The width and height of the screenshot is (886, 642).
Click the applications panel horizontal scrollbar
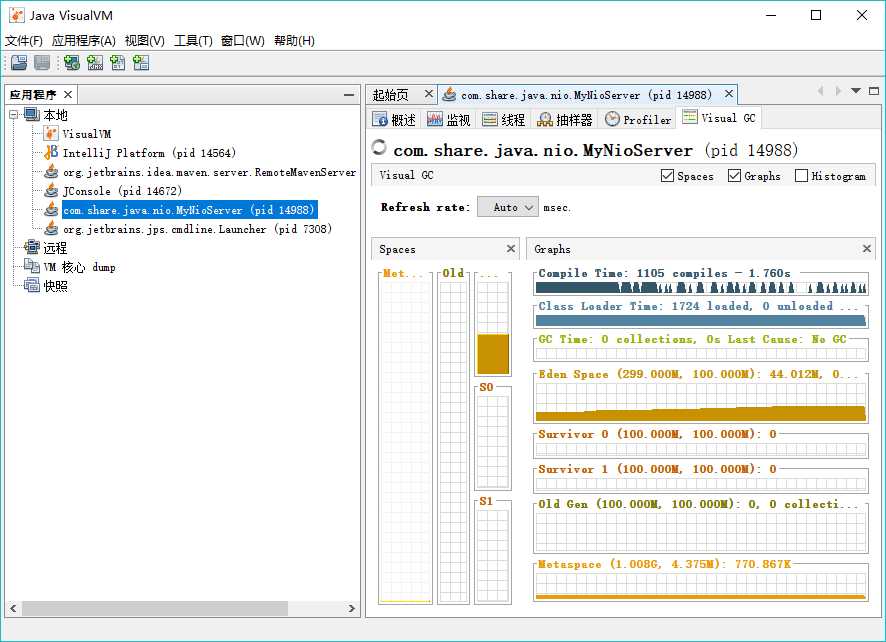pyautogui.click(x=155, y=608)
